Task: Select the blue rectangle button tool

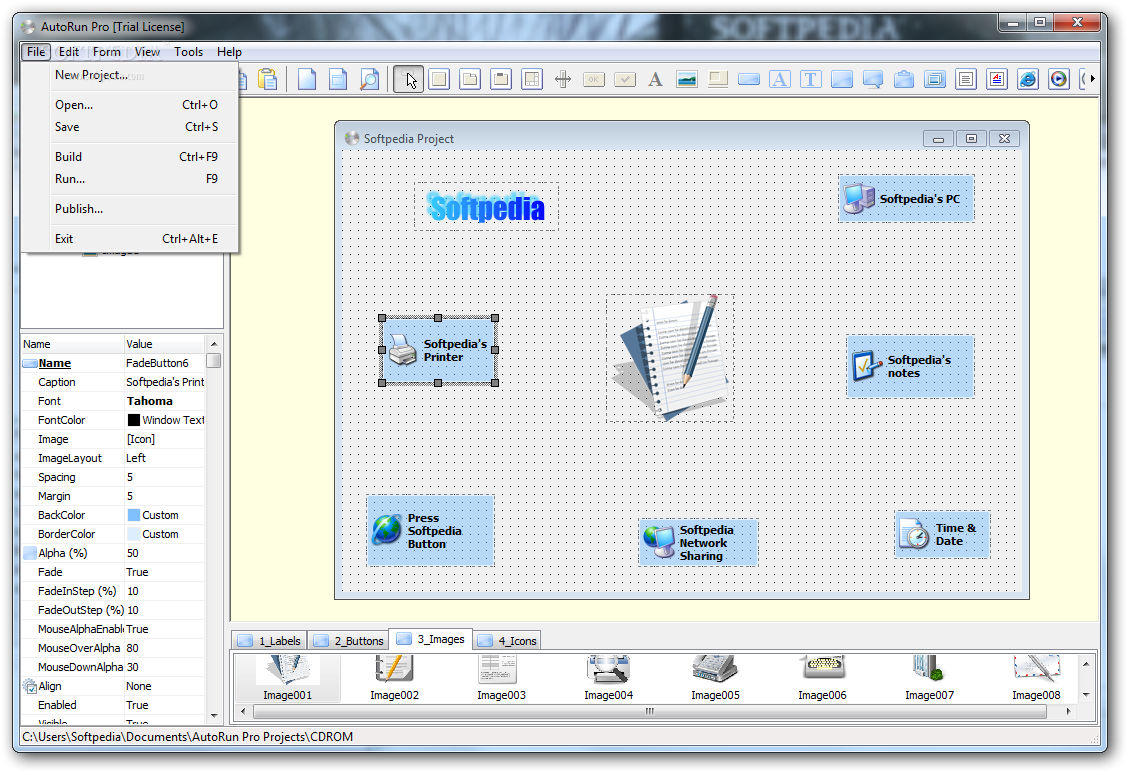Action: click(749, 79)
